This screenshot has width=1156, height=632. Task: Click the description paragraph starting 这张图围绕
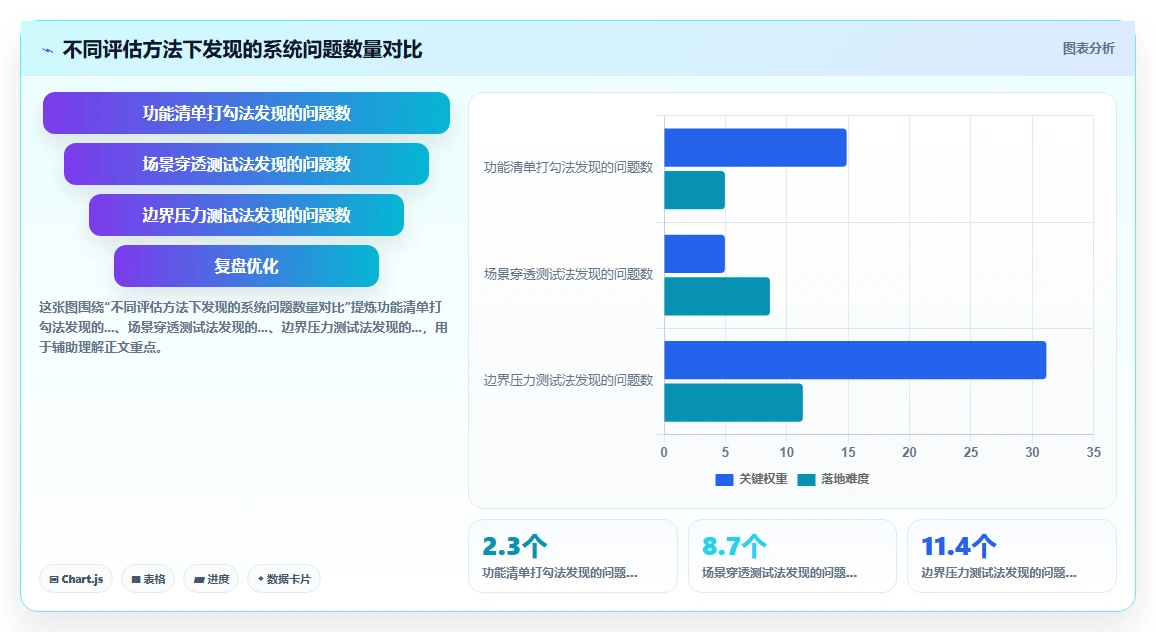click(x=243, y=327)
